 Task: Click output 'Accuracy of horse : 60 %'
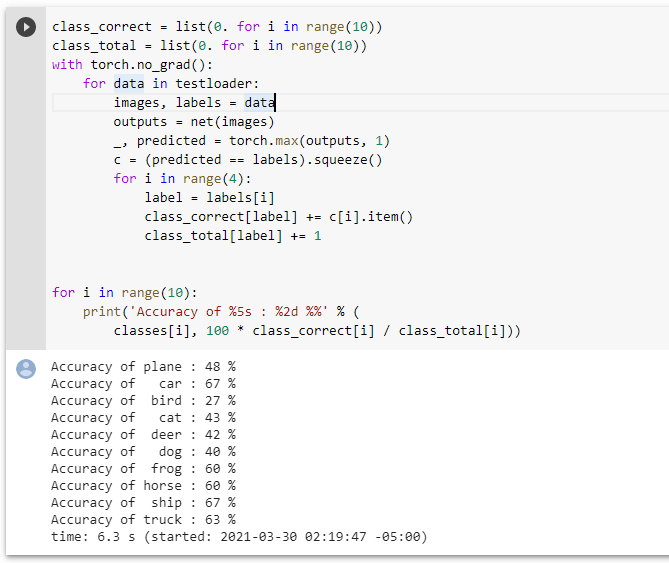coord(143,486)
